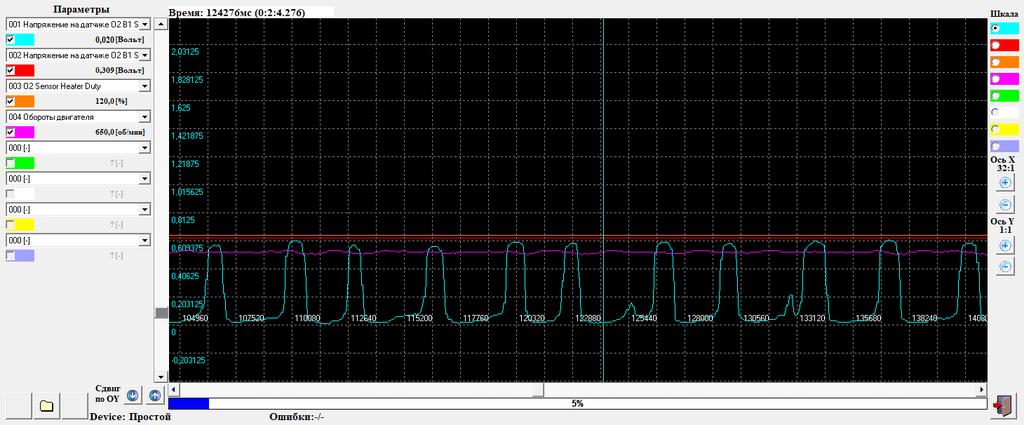The image size is (1024, 425).
Task: Select the magenta scale radio button
Action: coord(996,79)
